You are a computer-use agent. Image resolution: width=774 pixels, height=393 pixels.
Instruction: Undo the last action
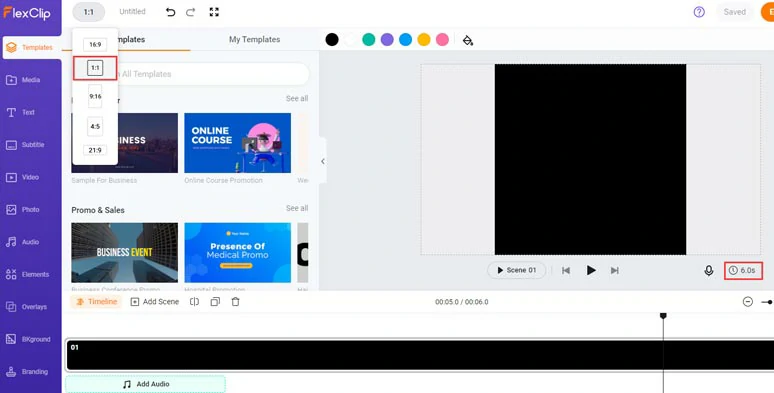170,12
